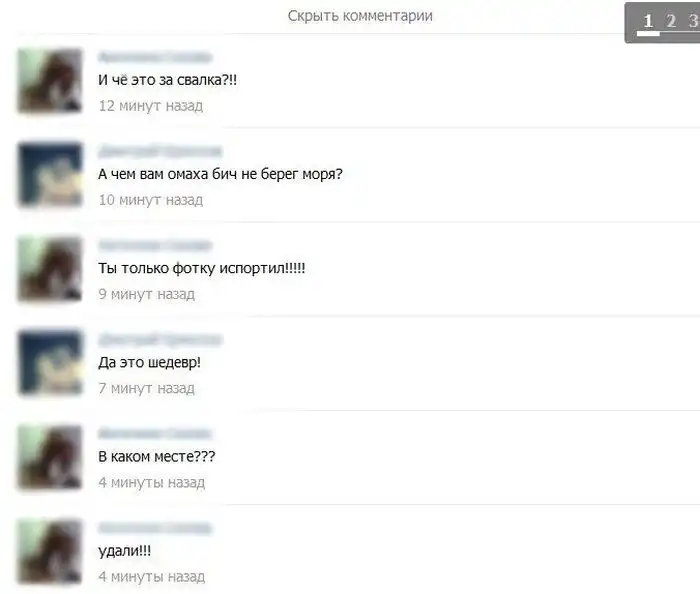Open the '10 минут назад' timestamp link
This screenshot has height=594, width=700.
151,200
